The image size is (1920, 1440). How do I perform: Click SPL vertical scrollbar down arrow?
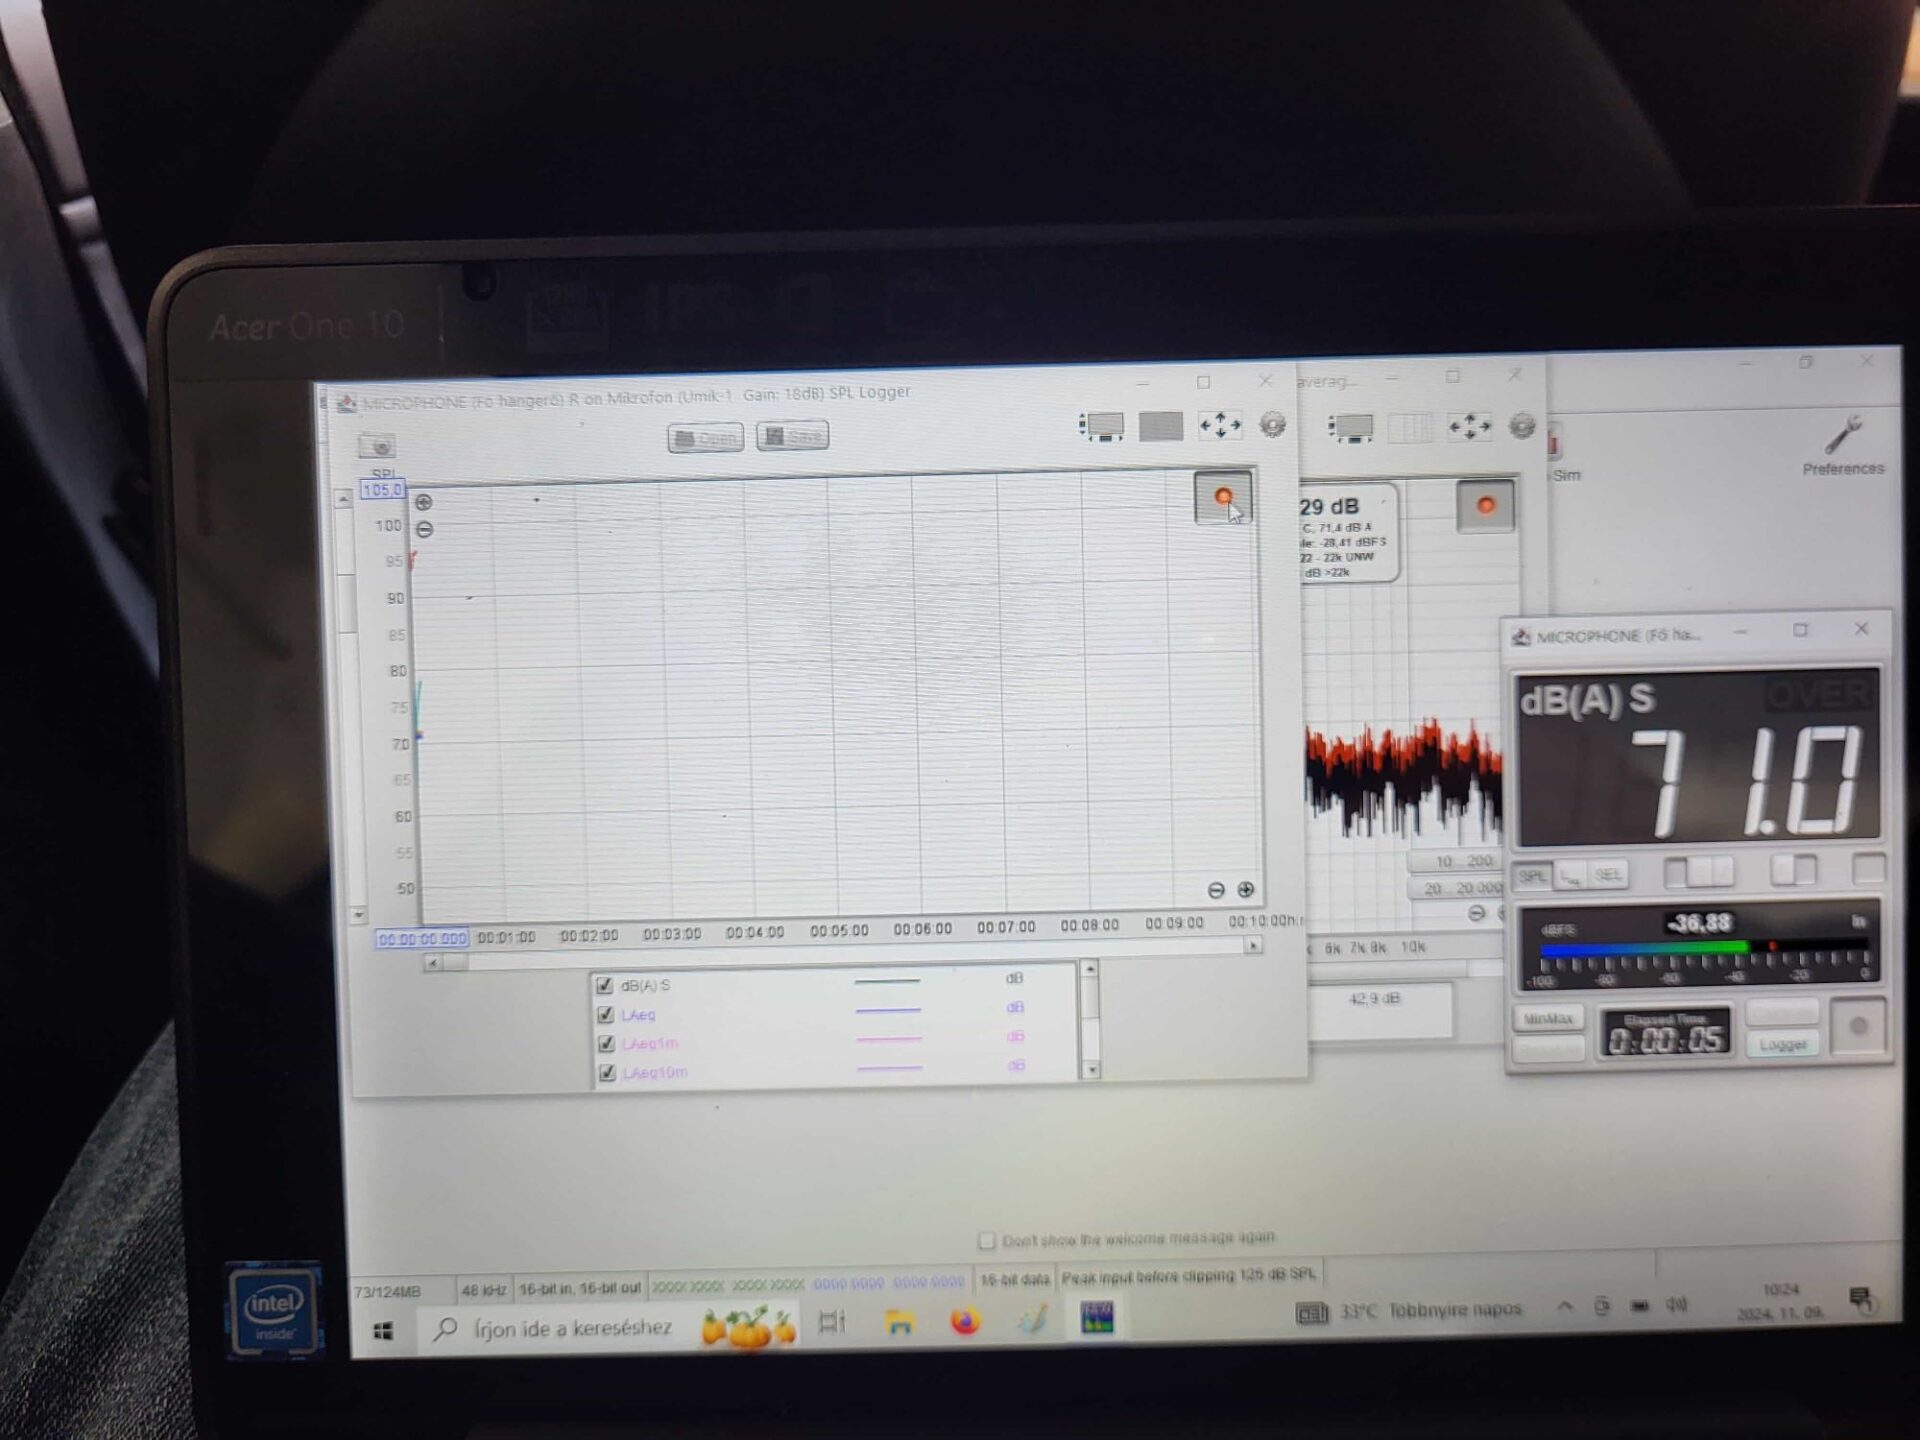pos(358,915)
